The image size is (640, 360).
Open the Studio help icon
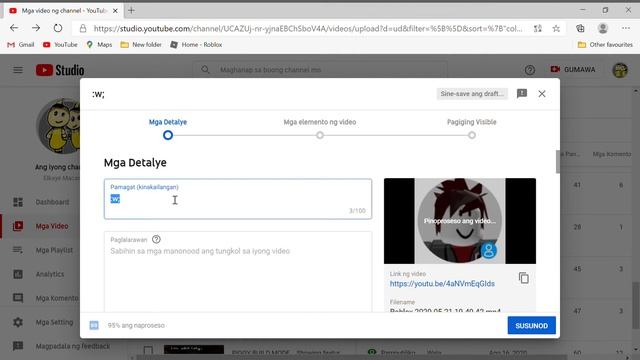coord(530,70)
